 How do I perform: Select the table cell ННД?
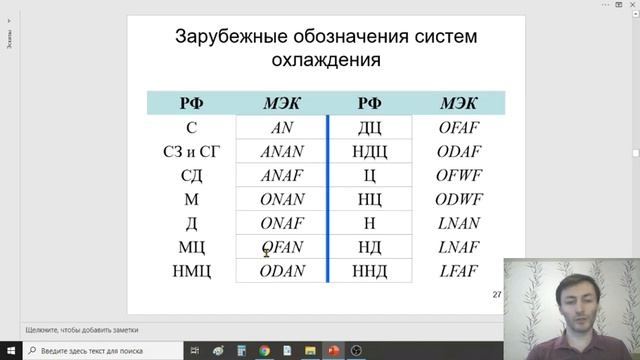point(370,271)
